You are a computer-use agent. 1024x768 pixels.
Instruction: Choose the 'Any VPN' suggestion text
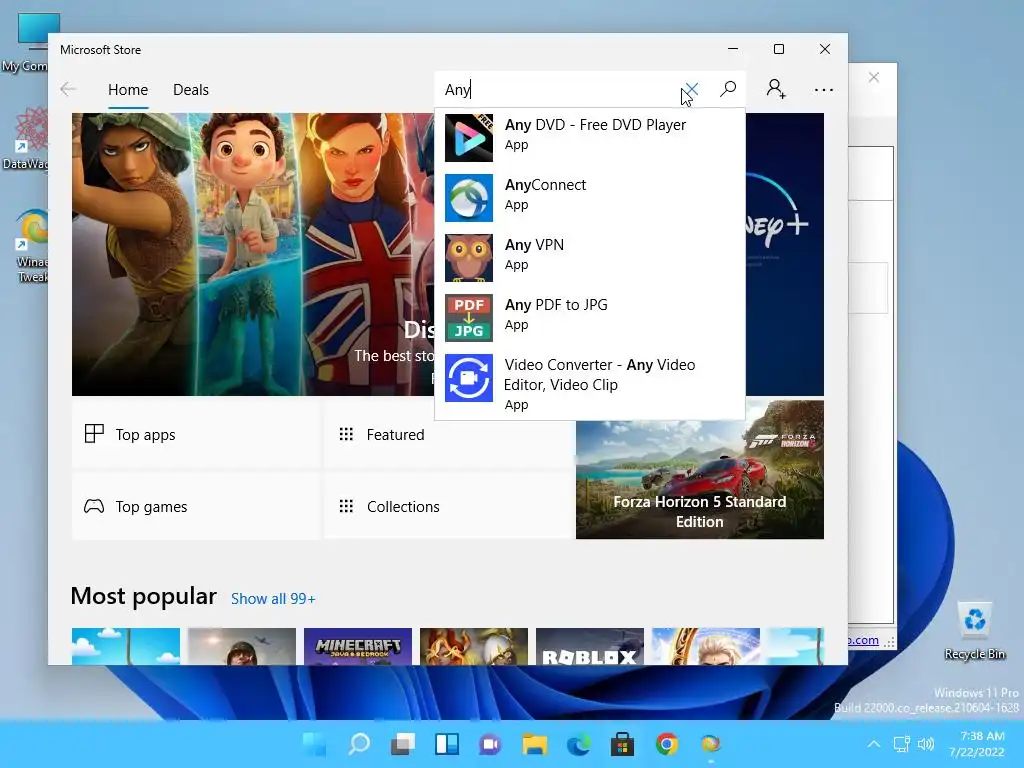tap(534, 245)
